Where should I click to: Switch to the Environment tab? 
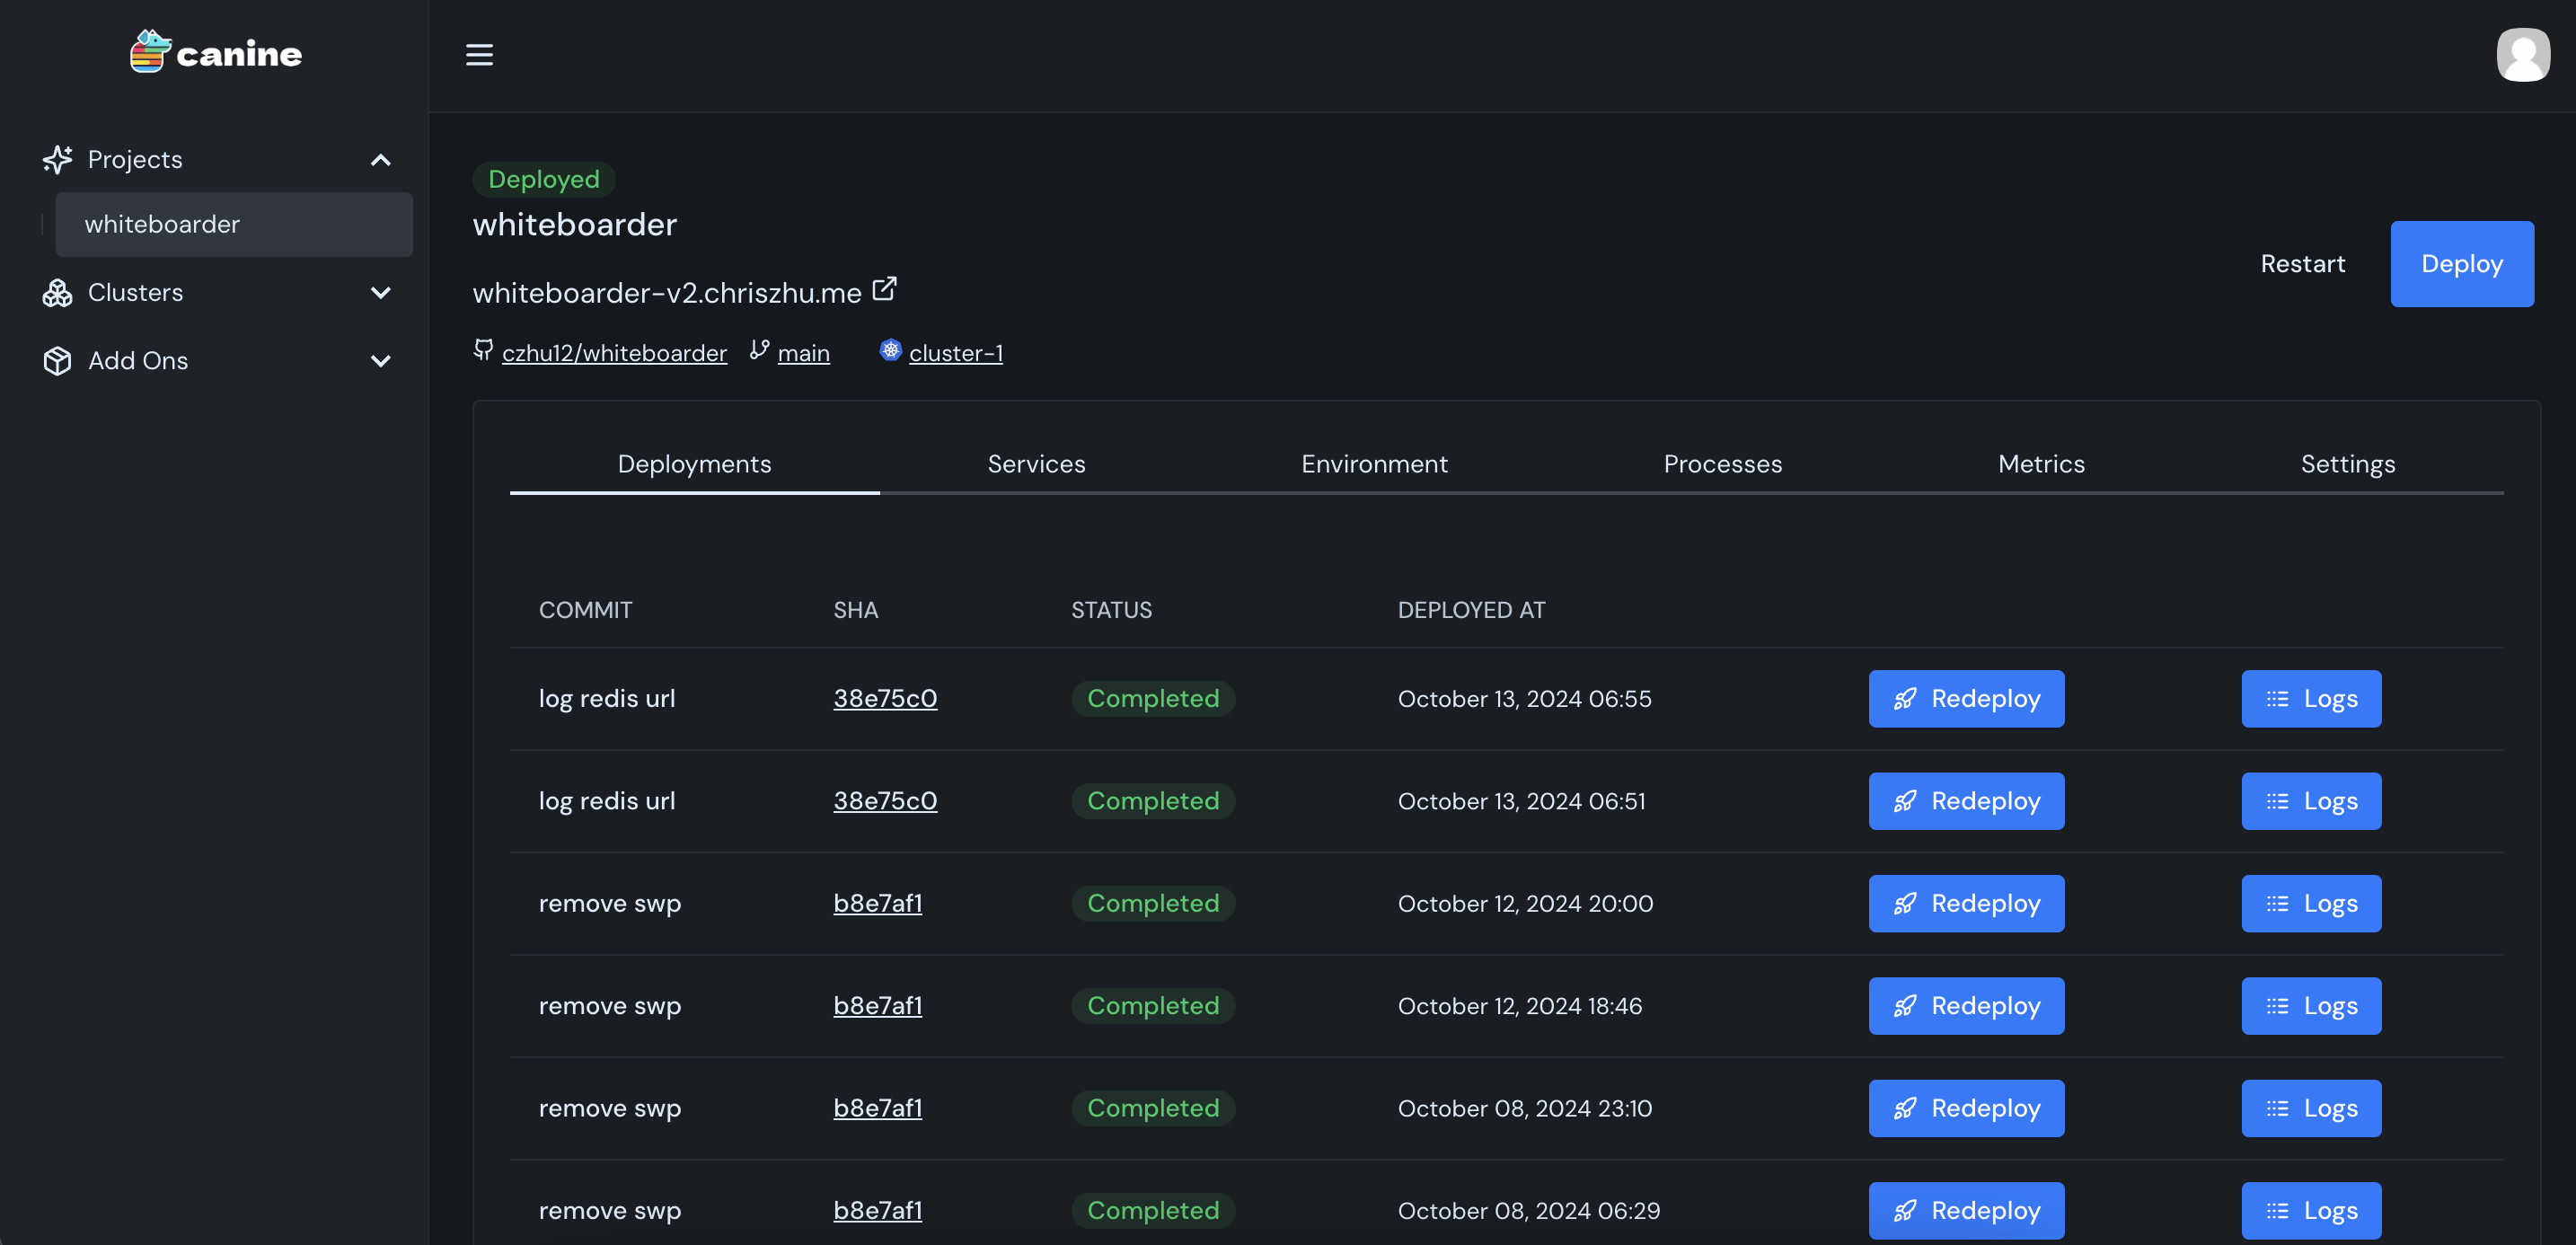click(x=1374, y=464)
